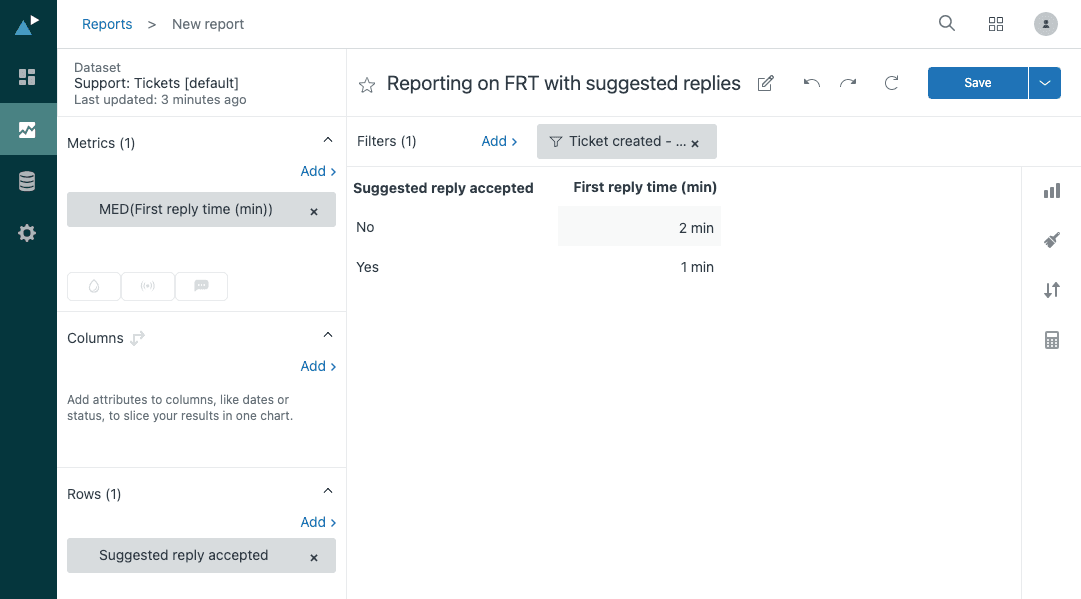Image resolution: width=1081 pixels, height=599 pixels.
Task: Click the search magnifier icon
Action: coord(946,23)
